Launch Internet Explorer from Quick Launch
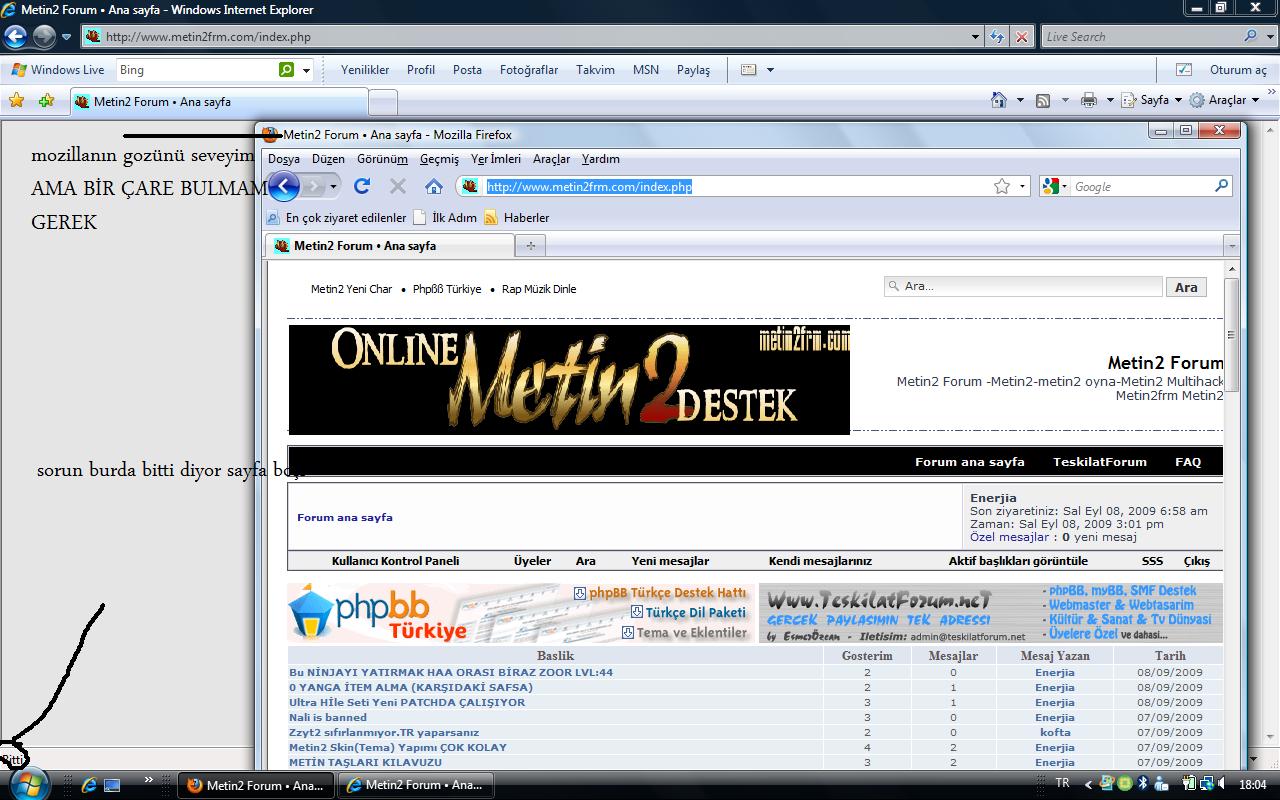The width and height of the screenshot is (1280, 800). pyautogui.click(x=89, y=785)
